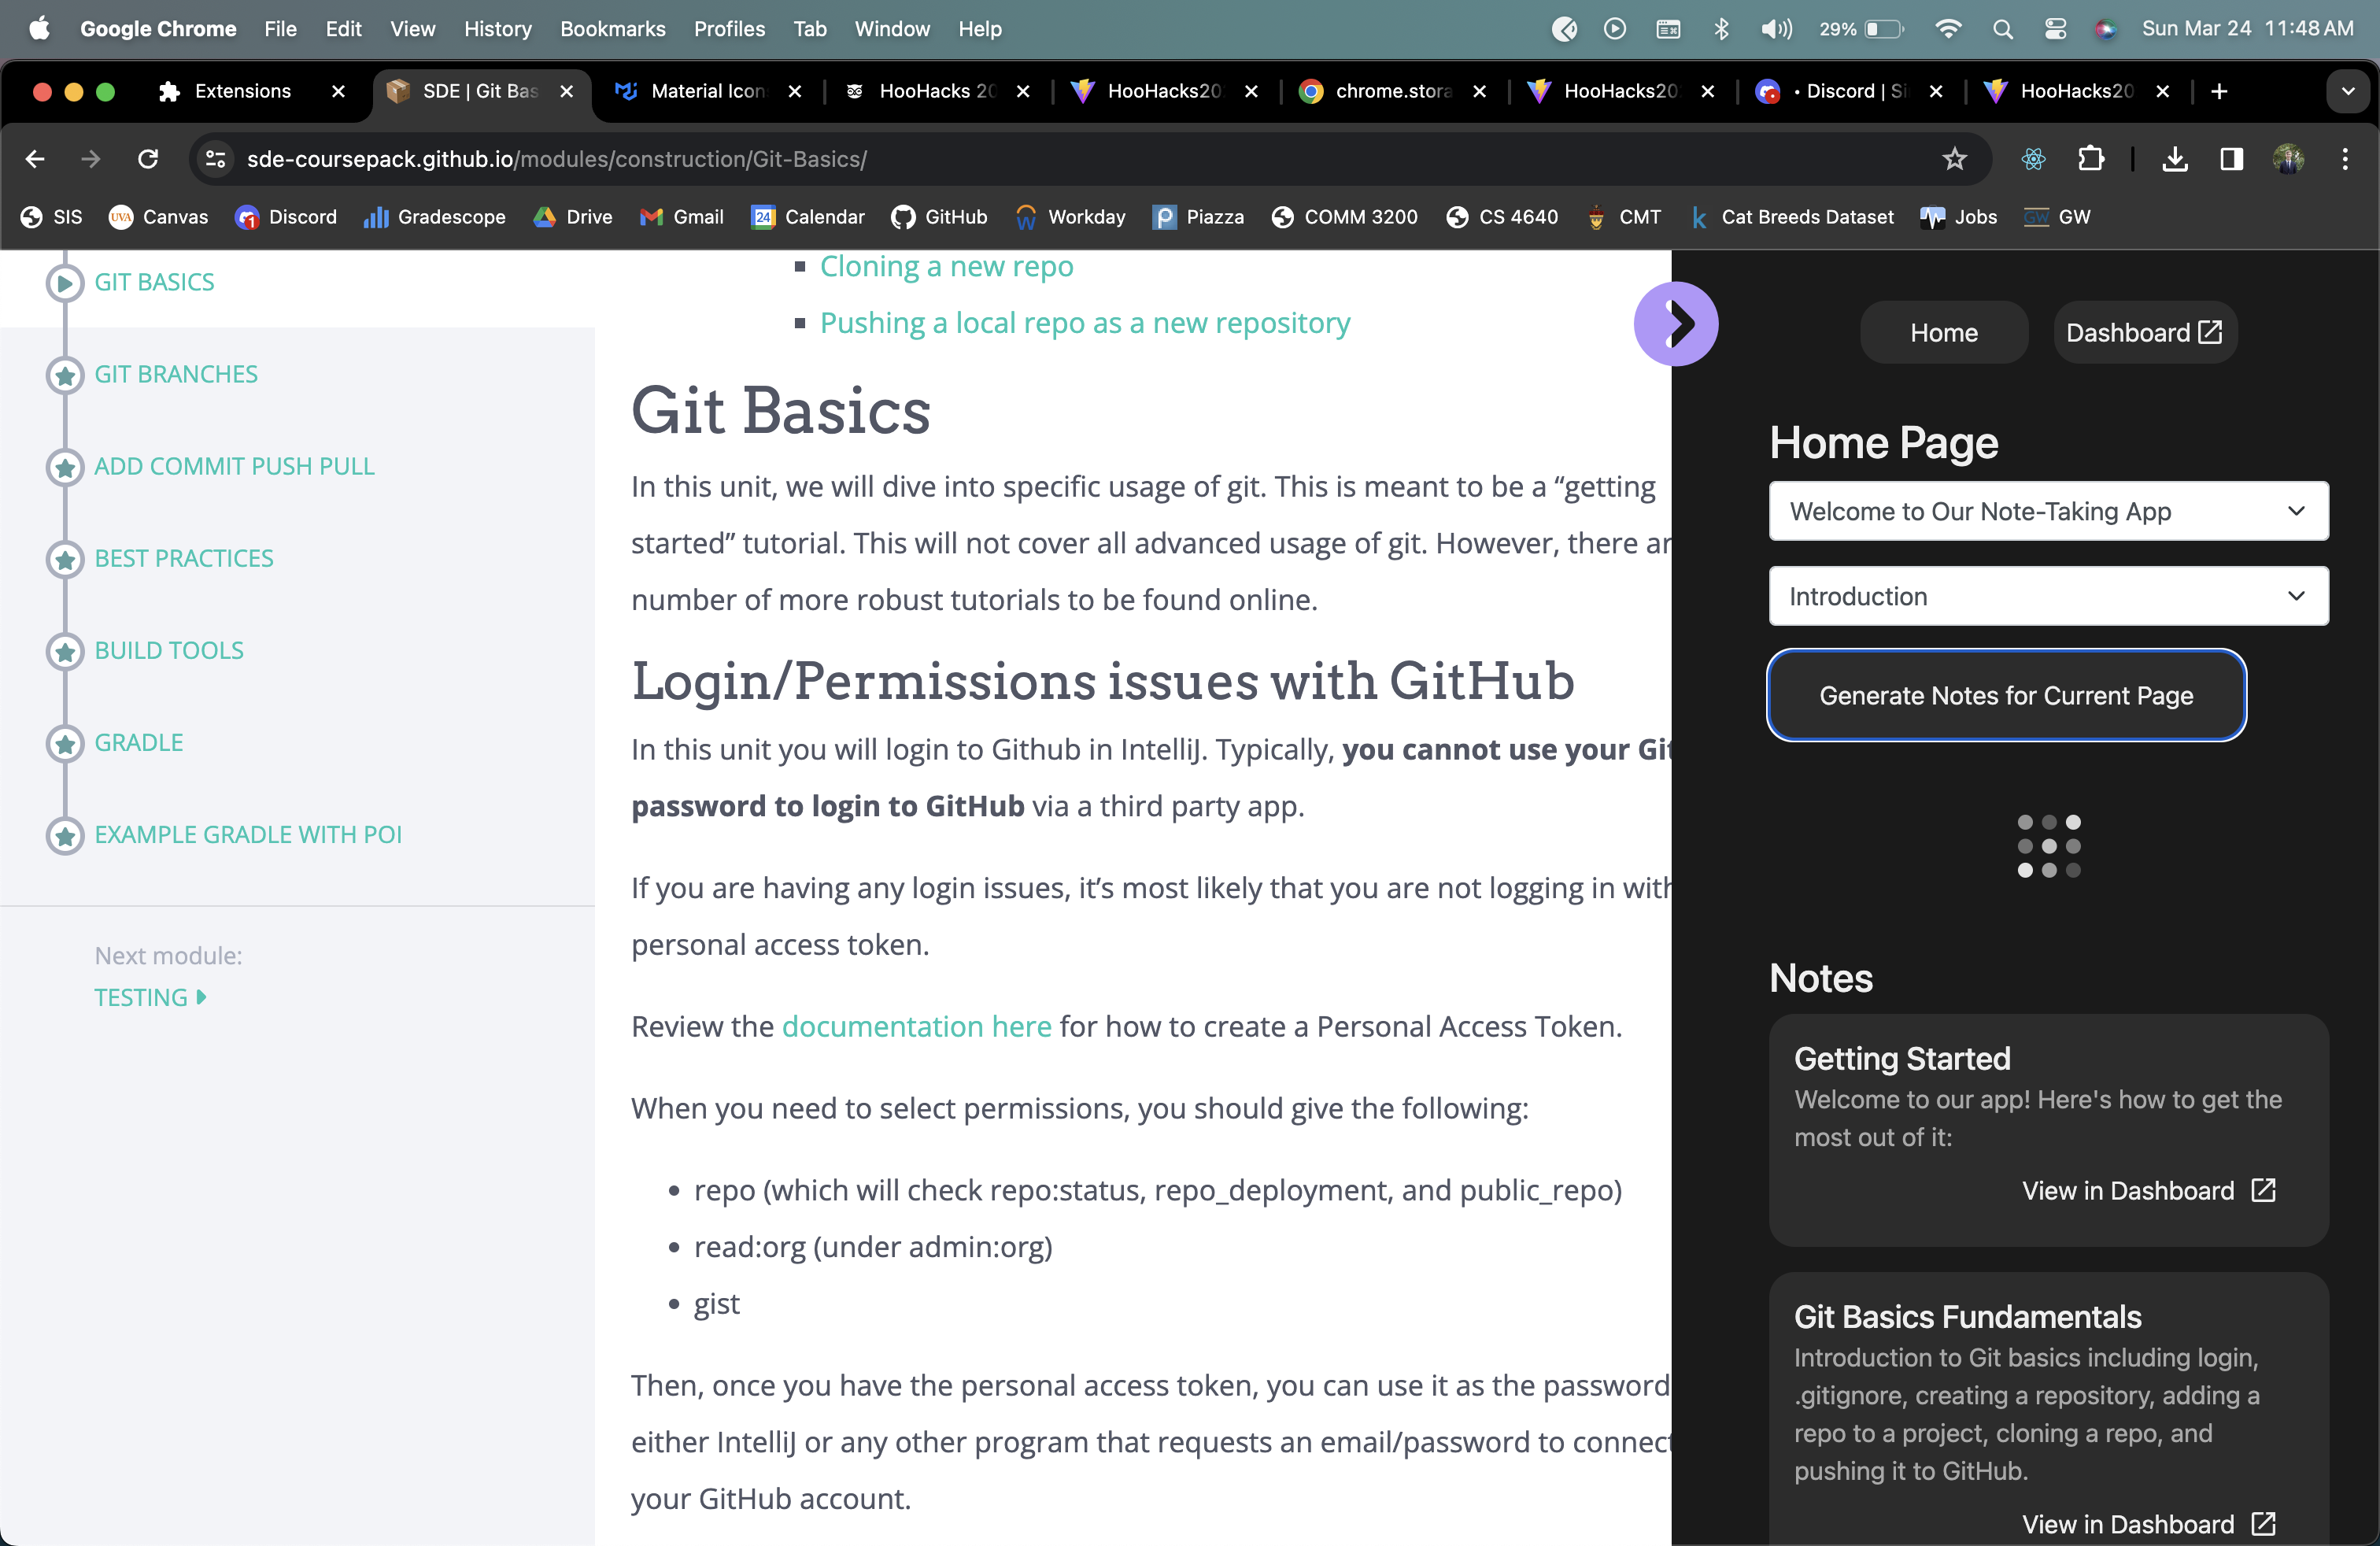Switch to the Material Icon tab
Screen dimensions: 2380x1546
point(707,91)
